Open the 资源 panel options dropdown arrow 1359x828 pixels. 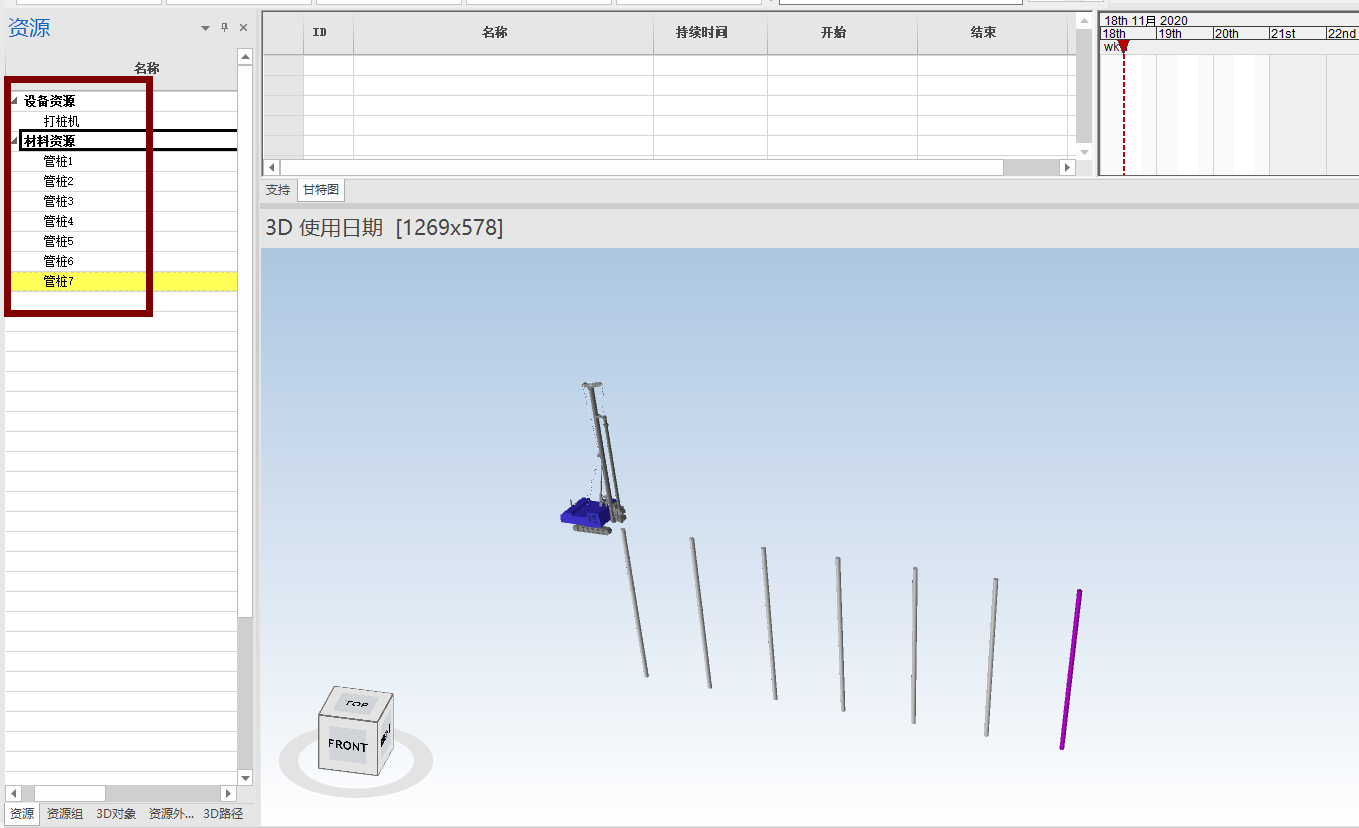pyautogui.click(x=206, y=28)
